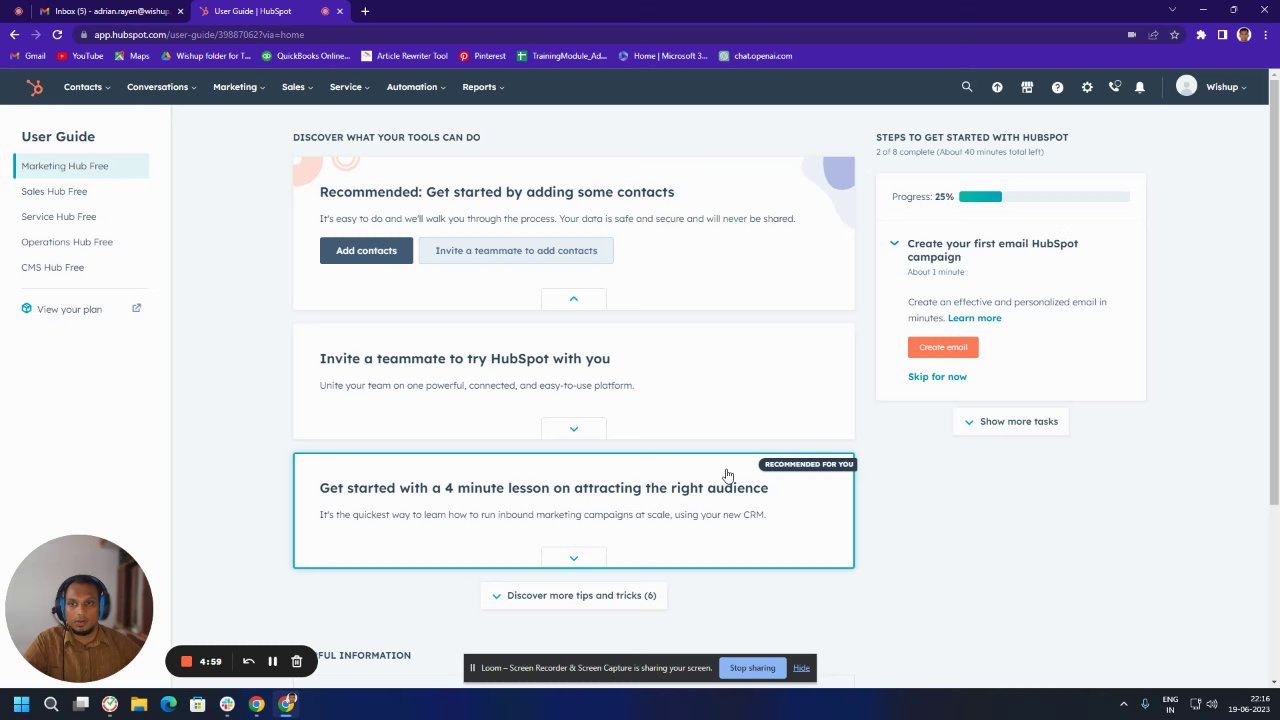Switch to the Gmail Inbox browser tab

coord(110,11)
